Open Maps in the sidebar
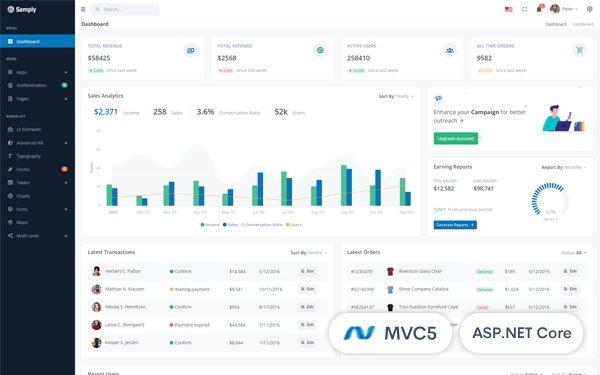The image size is (600, 375). 38,222
